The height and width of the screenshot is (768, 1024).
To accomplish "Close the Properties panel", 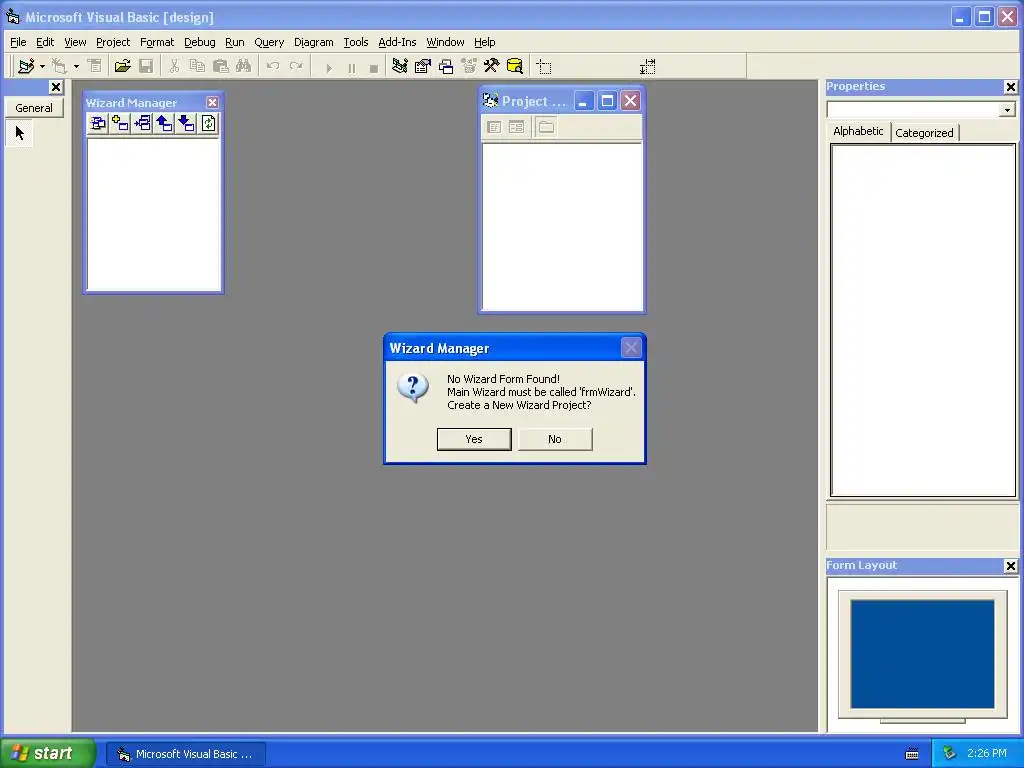I will coord(1010,87).
